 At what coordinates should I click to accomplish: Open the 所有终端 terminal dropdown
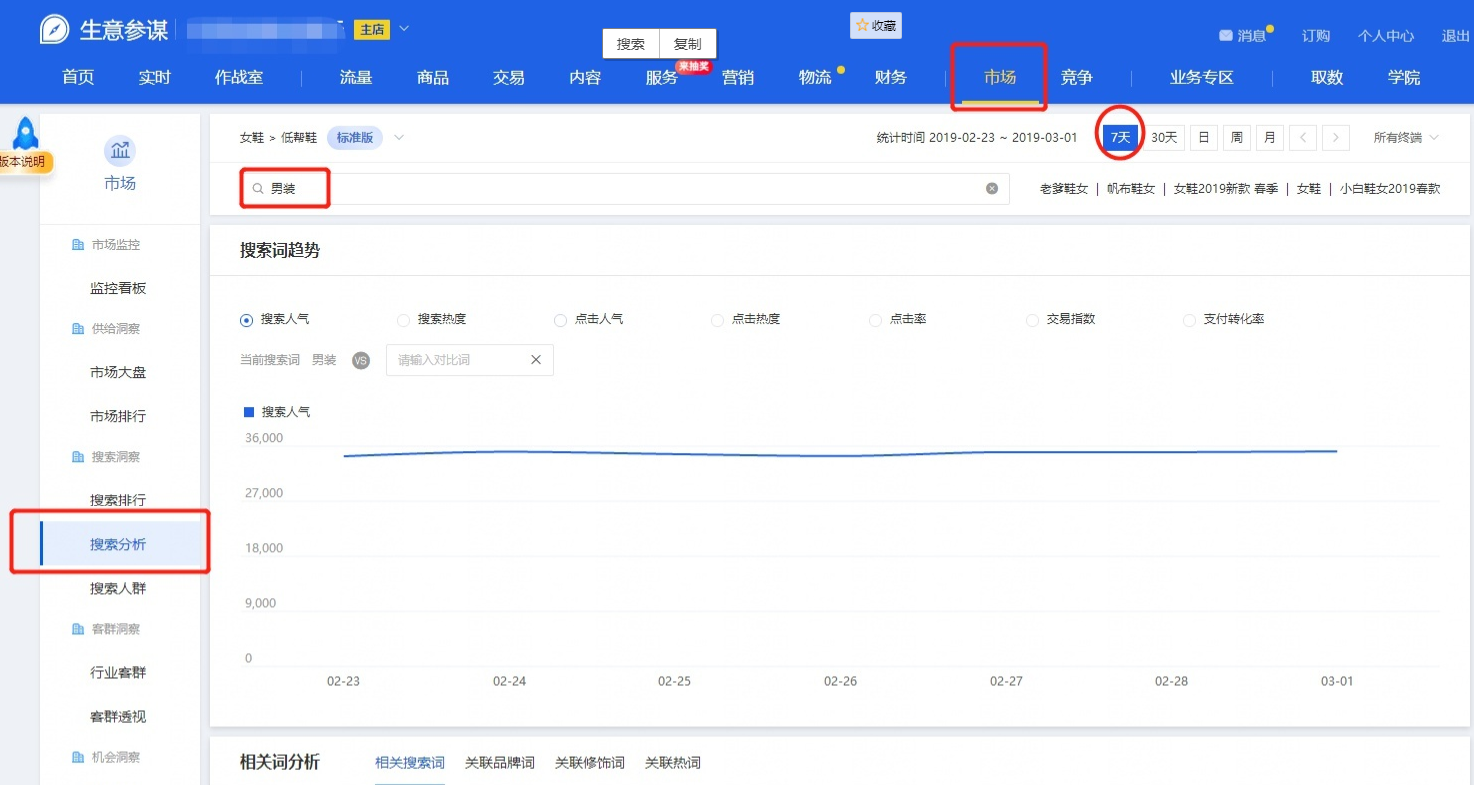[x=1406, y=138]
